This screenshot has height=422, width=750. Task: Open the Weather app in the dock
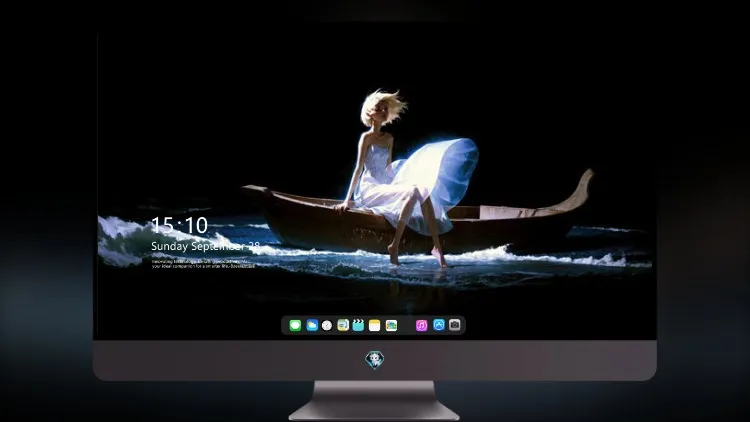(312, 325)
